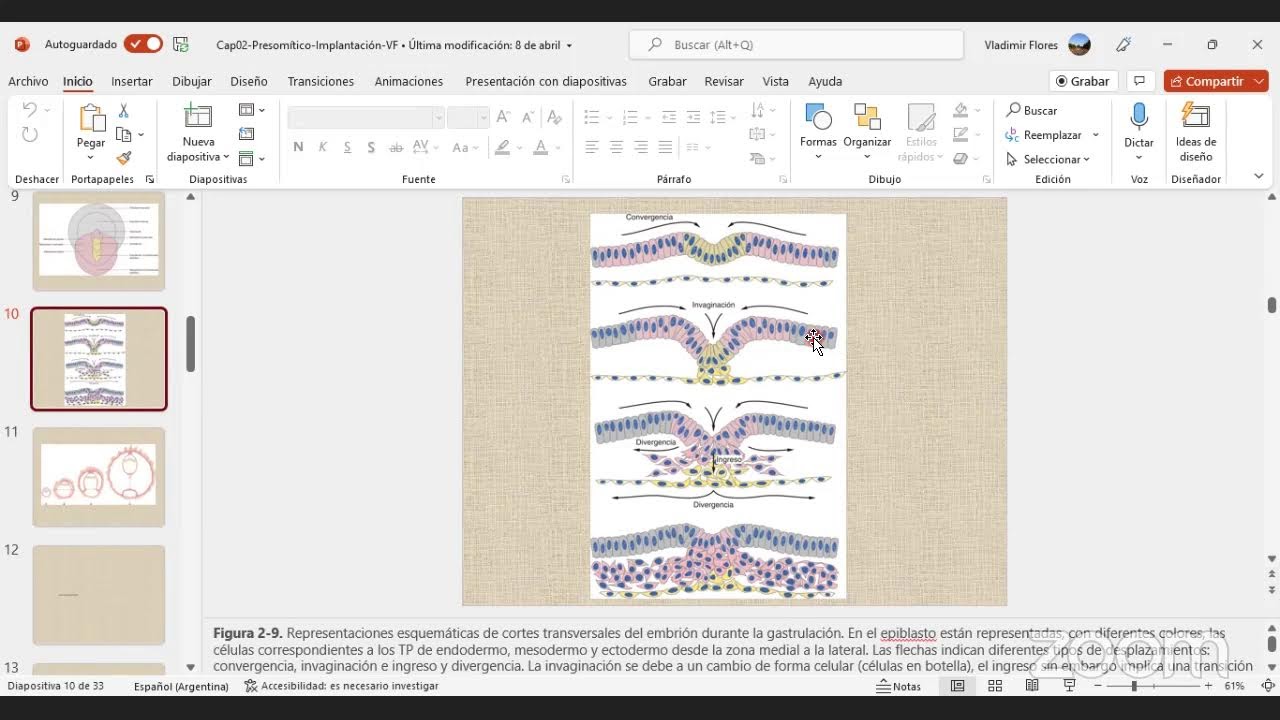Viewport: 1280px width, 720px height.
Task: Toggle bold N formatting
Action: 298,147
